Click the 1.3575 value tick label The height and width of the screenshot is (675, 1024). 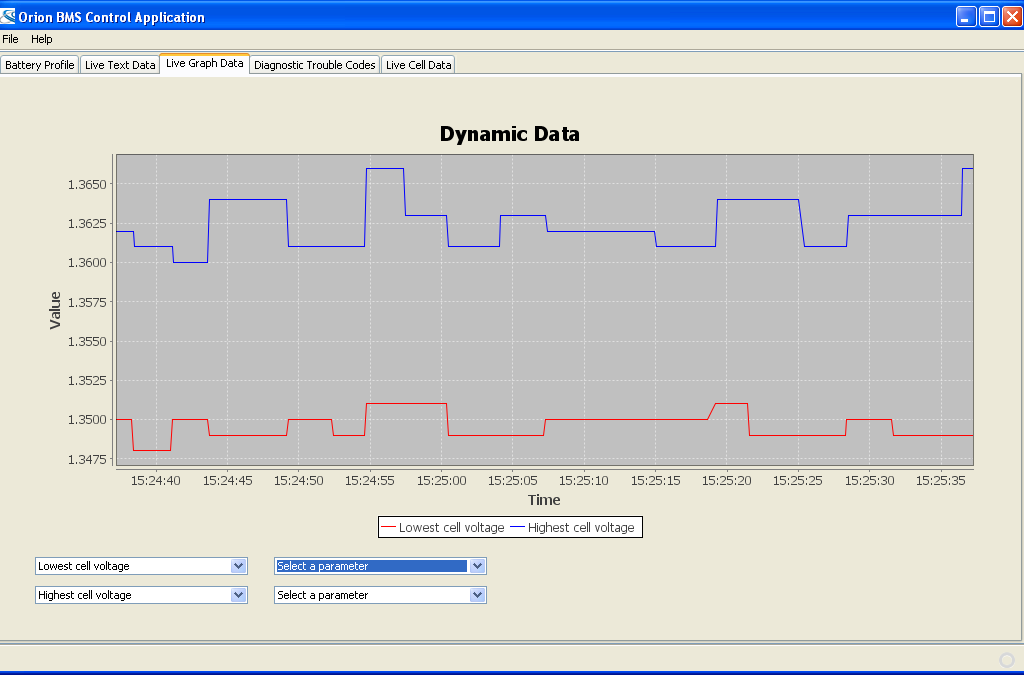click(x=87, y=302)
